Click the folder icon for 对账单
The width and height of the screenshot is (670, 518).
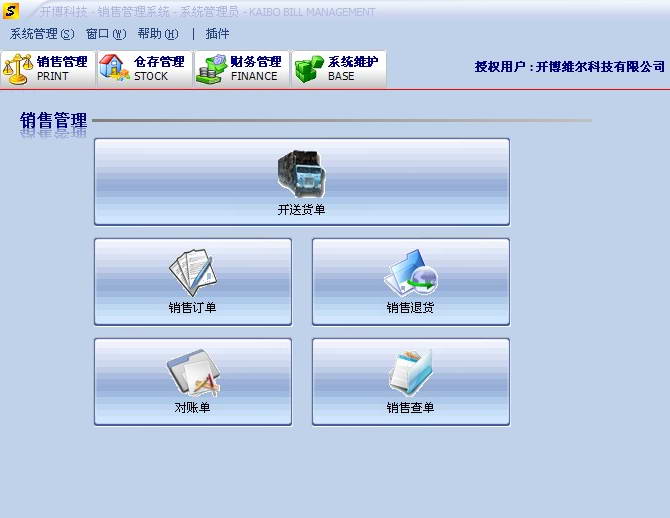point(193,373)
